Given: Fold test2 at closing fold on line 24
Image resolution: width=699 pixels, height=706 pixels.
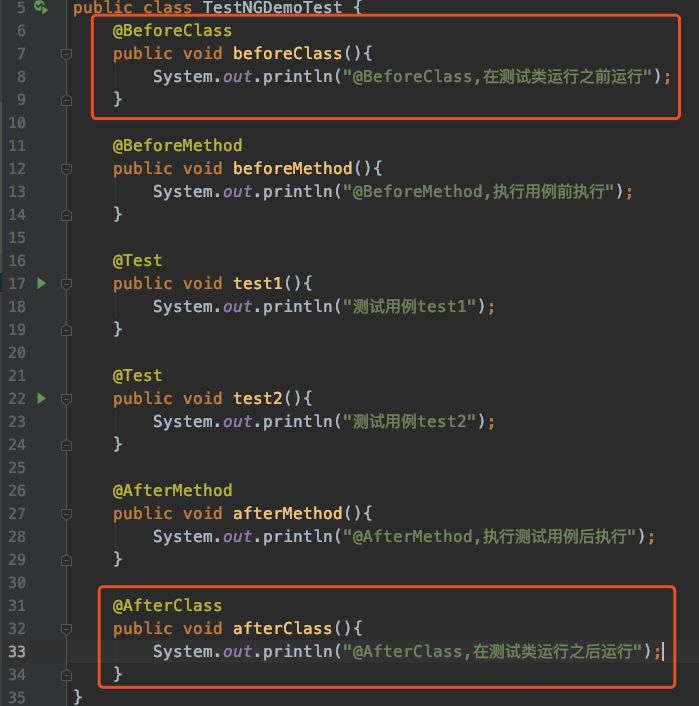Looking at the screenshot, I should tap(66, 445).
